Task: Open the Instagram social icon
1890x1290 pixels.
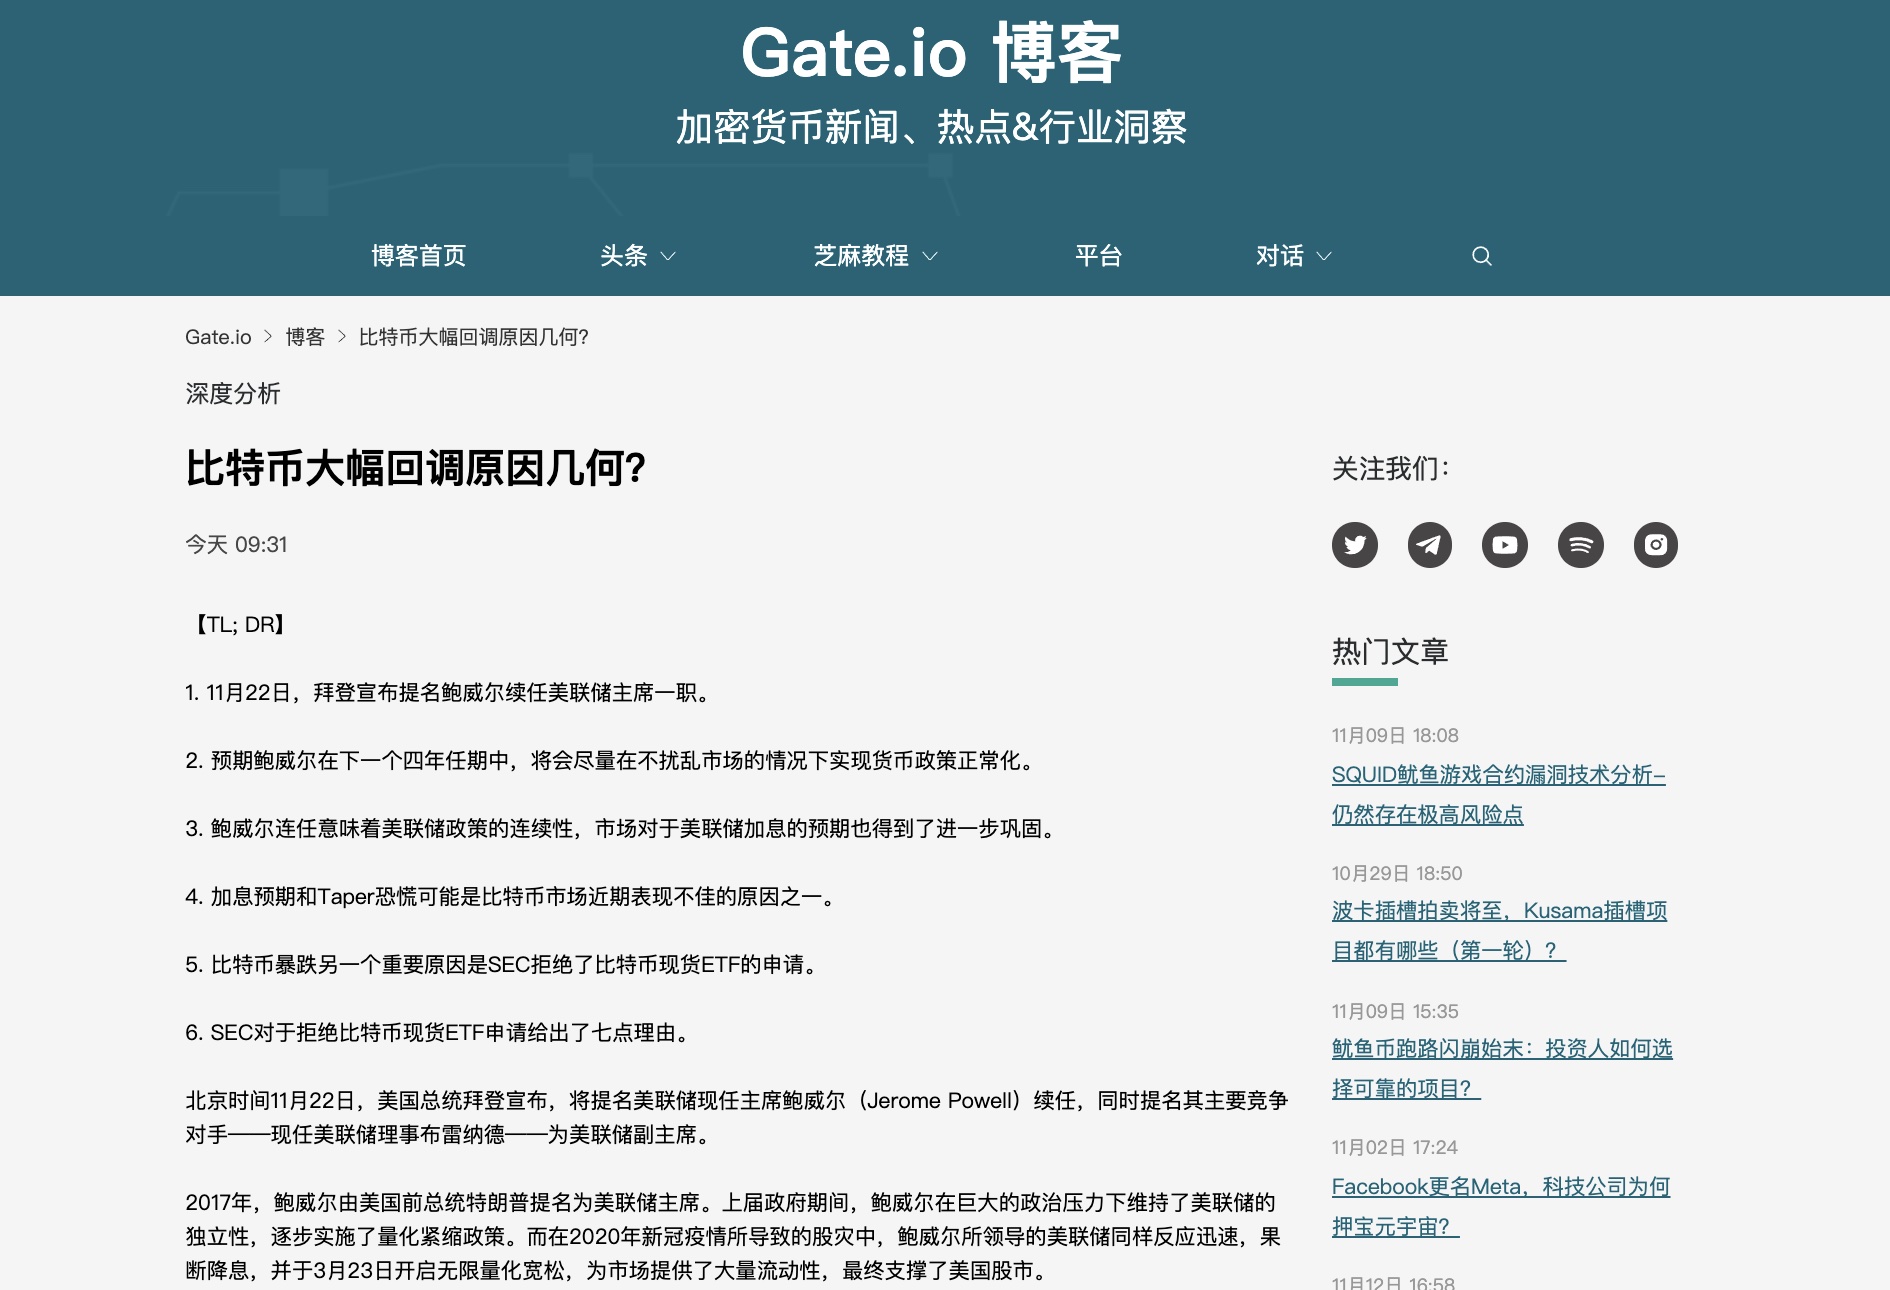Action: click(x=1655, y=545)
